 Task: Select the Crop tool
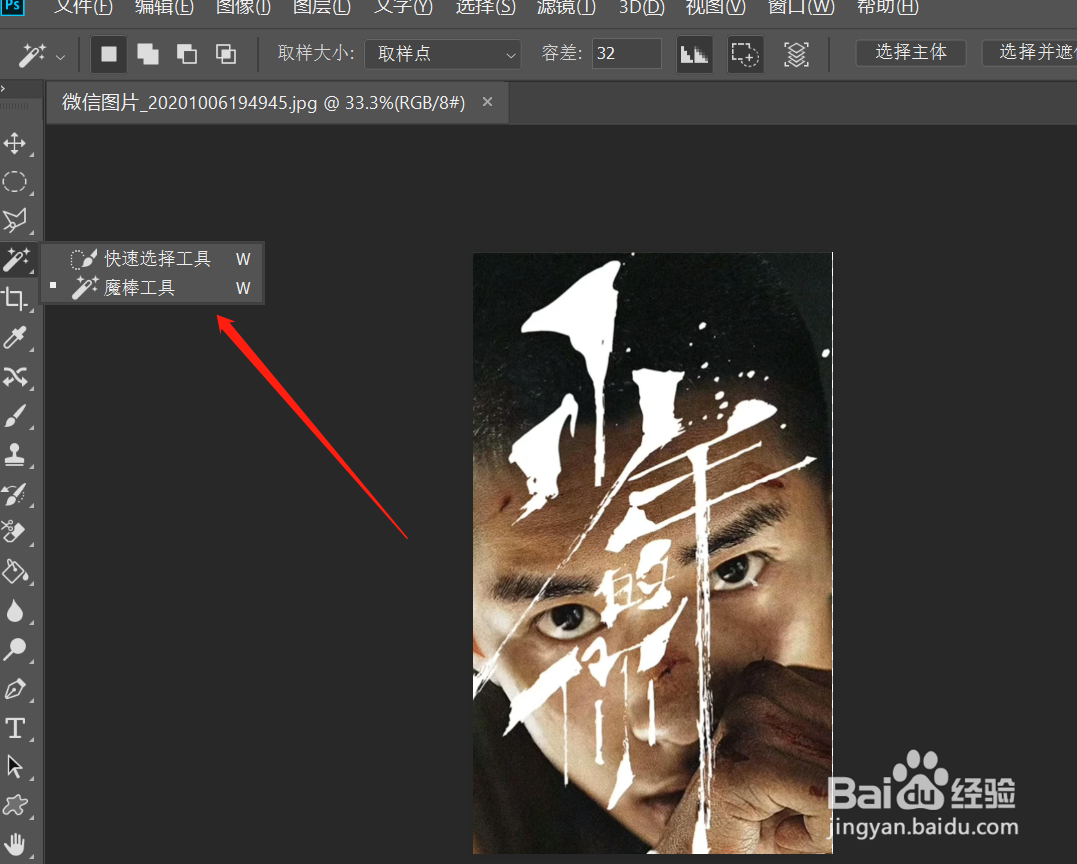15,298
